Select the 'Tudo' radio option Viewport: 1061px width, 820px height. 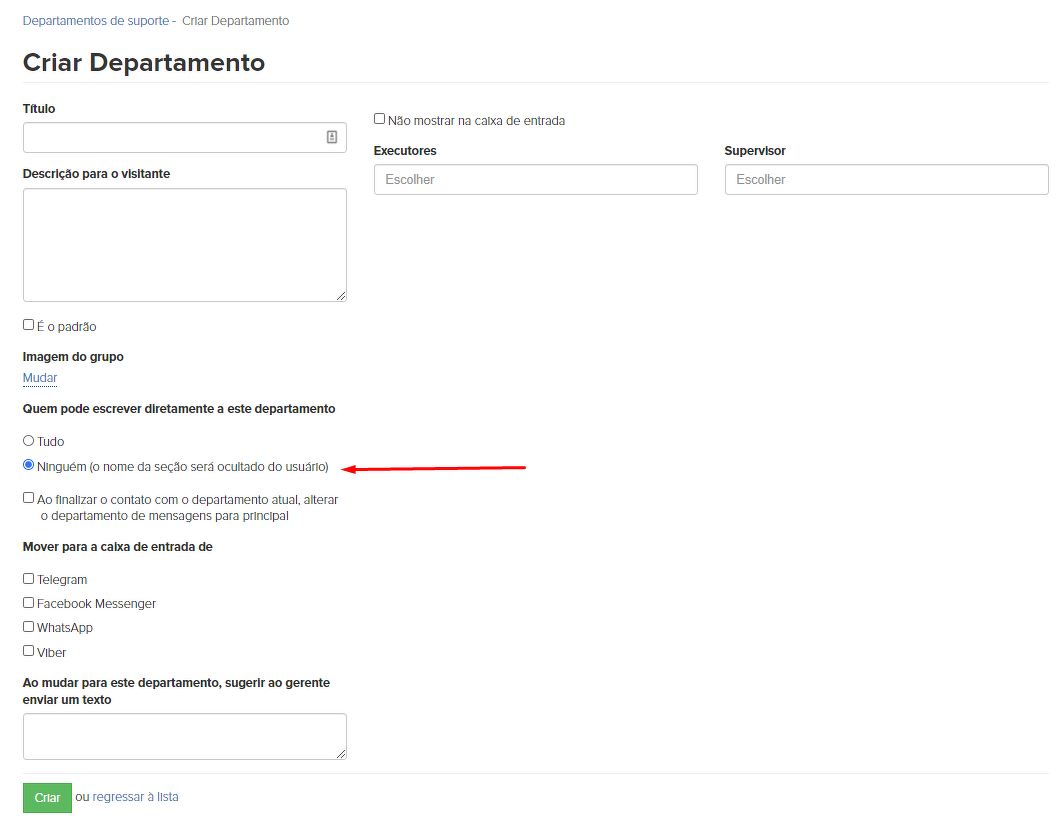29,440
